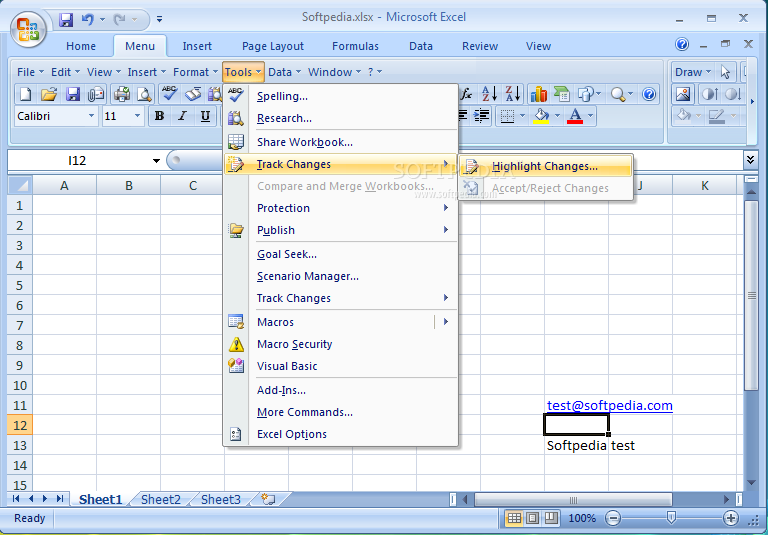
Task: Click the Save icon in the Quick Access Toolbar
Action: point(66,20)
